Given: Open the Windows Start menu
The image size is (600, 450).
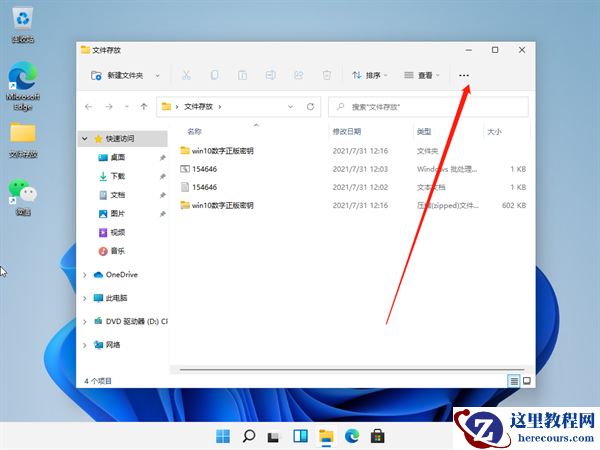Looking at the screenshot, I should click(223, 436).
